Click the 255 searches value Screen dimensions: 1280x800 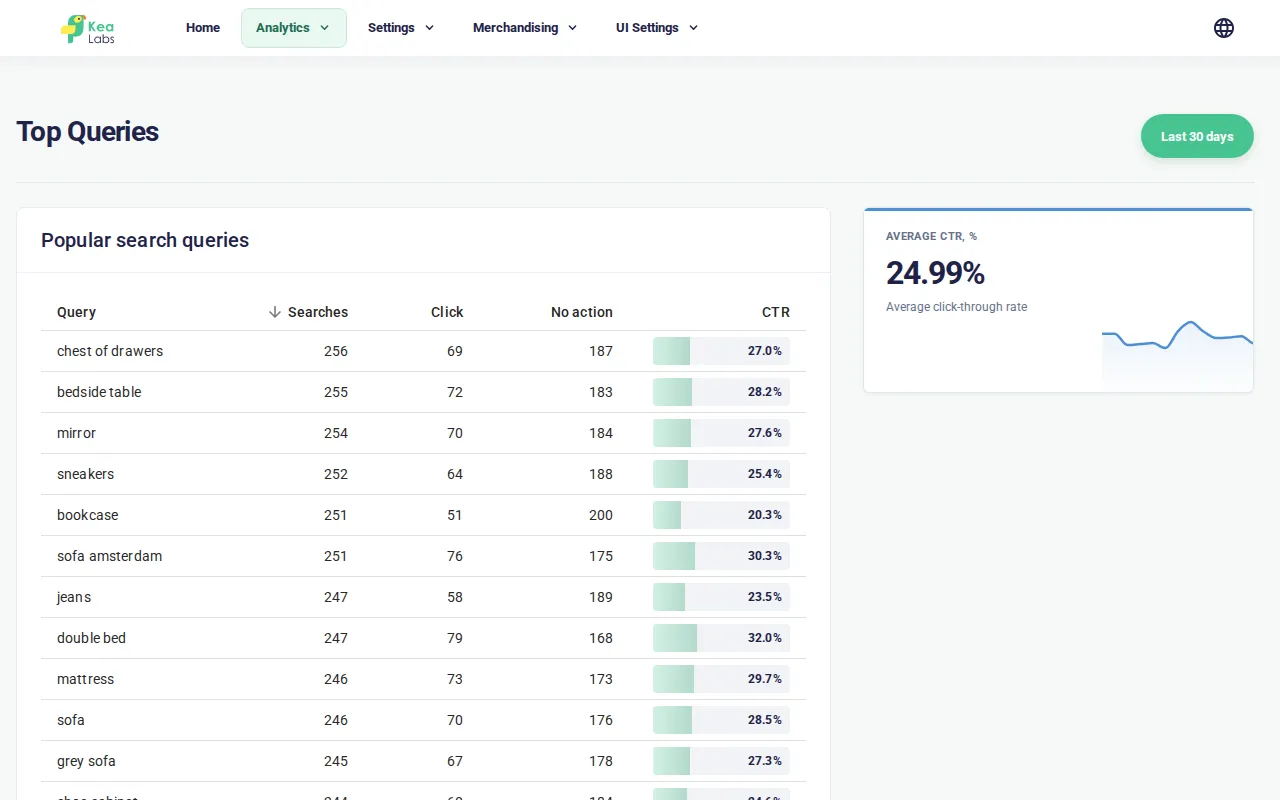[x=336, y=392]
